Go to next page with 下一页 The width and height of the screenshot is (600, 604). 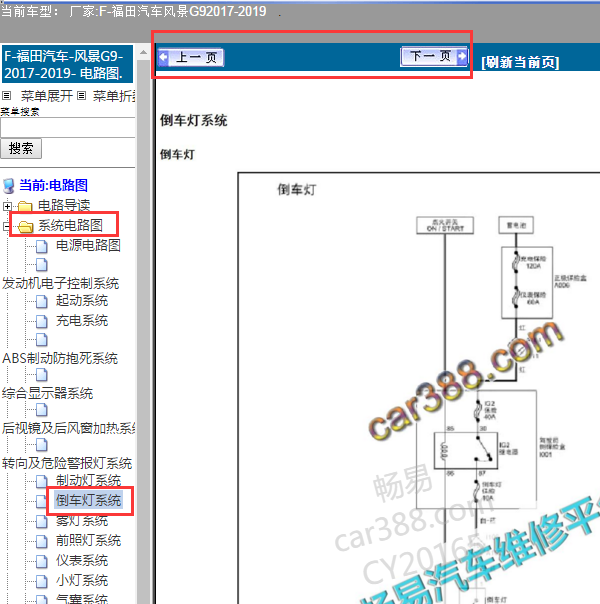[434, 57]
